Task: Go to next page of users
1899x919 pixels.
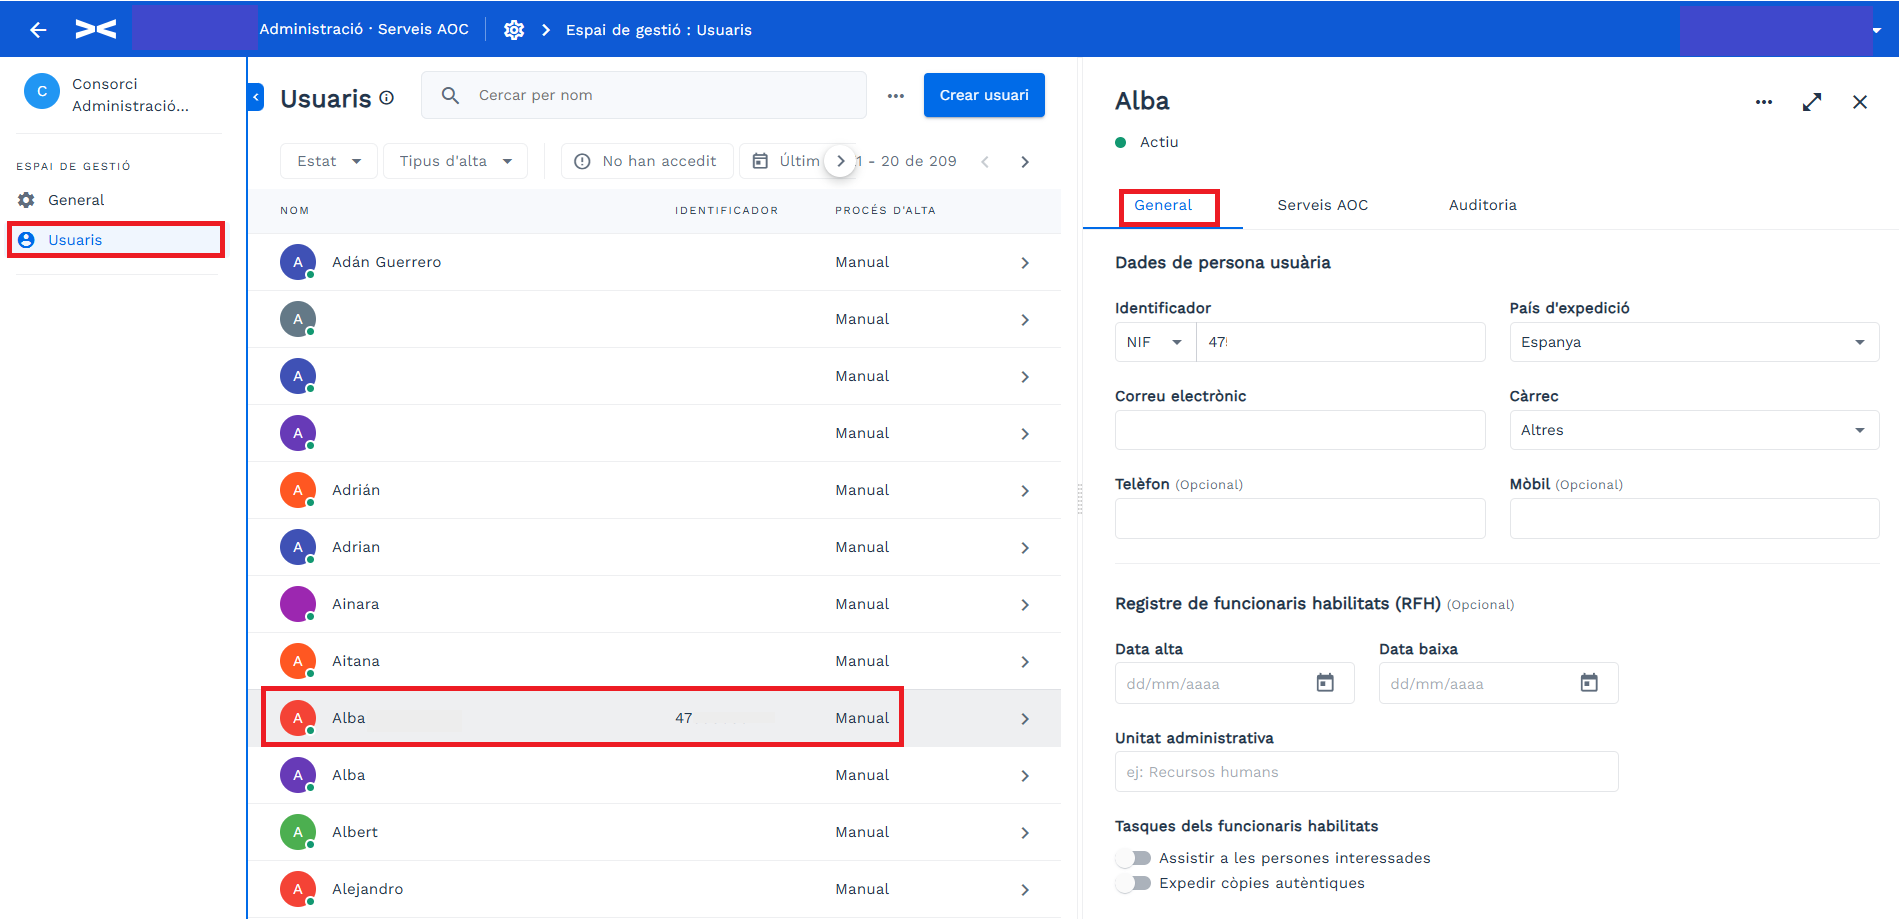Action: [x=1025, y=162]
